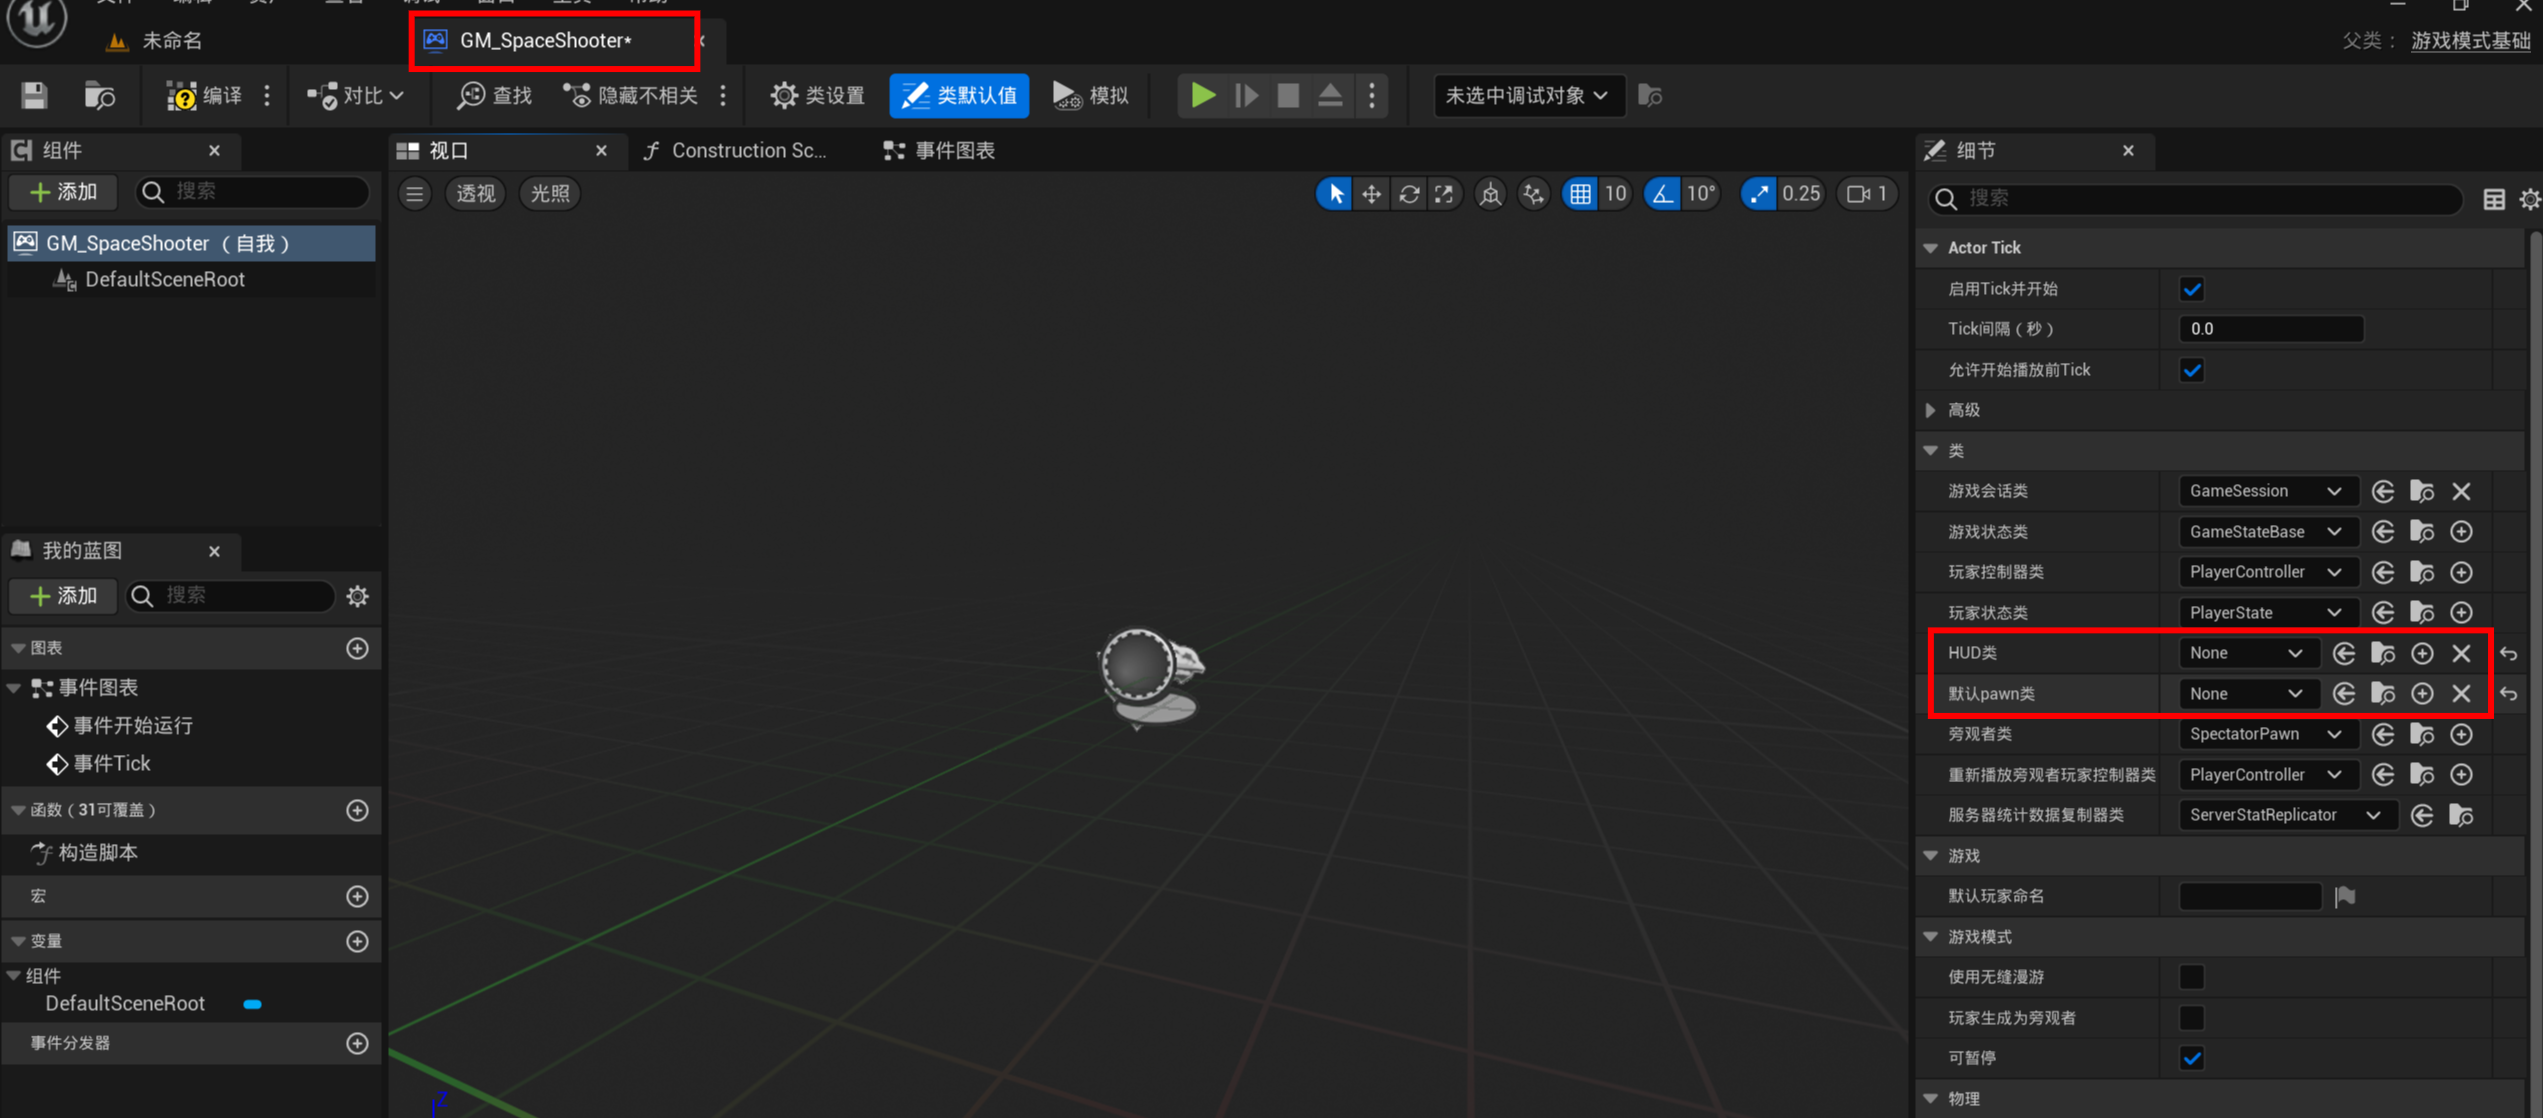Toggle 可暂停 checkbox
Screen dimensions: 2543x1118
[x=2192, y=1058]
